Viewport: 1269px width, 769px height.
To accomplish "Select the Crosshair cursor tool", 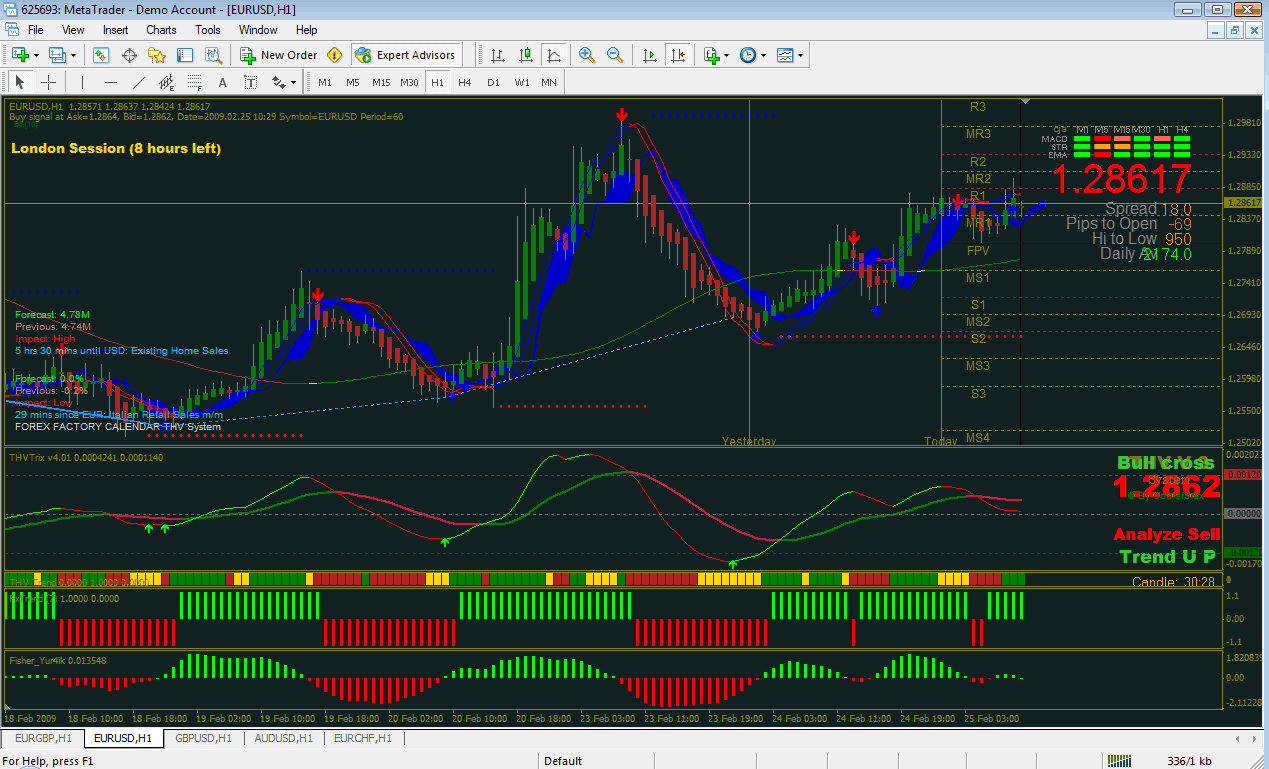I will point(48,82).
